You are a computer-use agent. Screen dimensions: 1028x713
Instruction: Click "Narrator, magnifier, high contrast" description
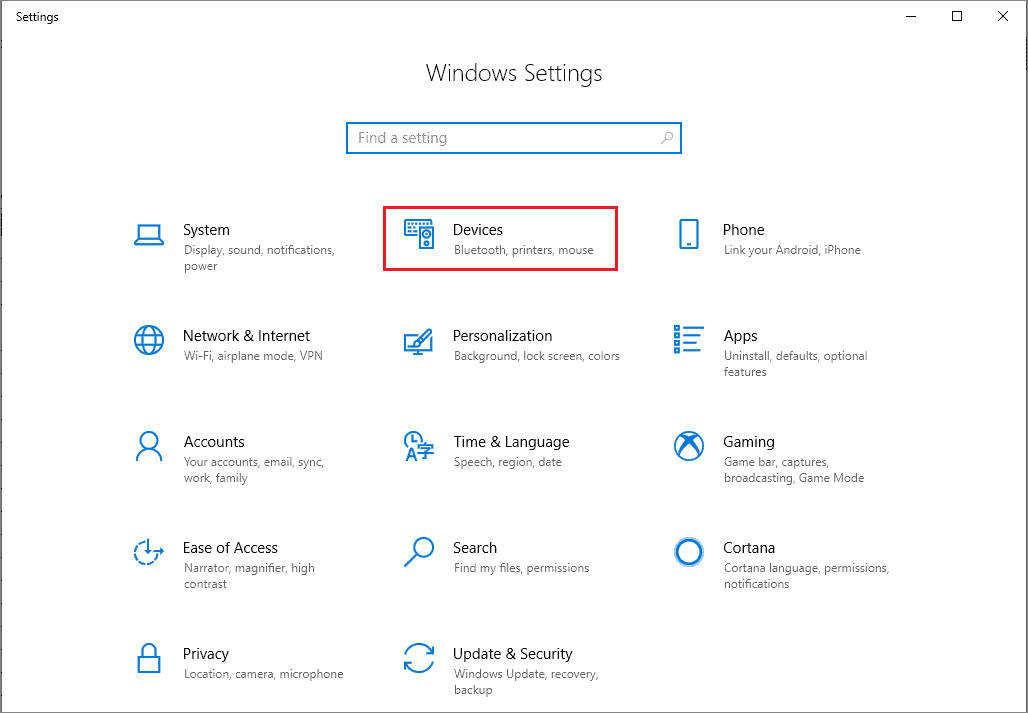point(249,576)
